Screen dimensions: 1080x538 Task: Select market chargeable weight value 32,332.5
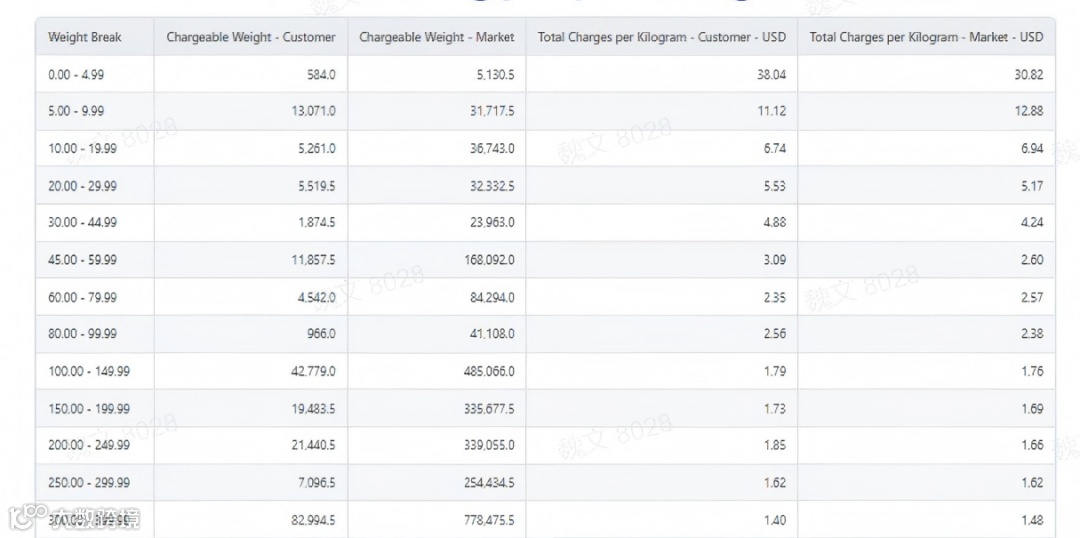490,186
